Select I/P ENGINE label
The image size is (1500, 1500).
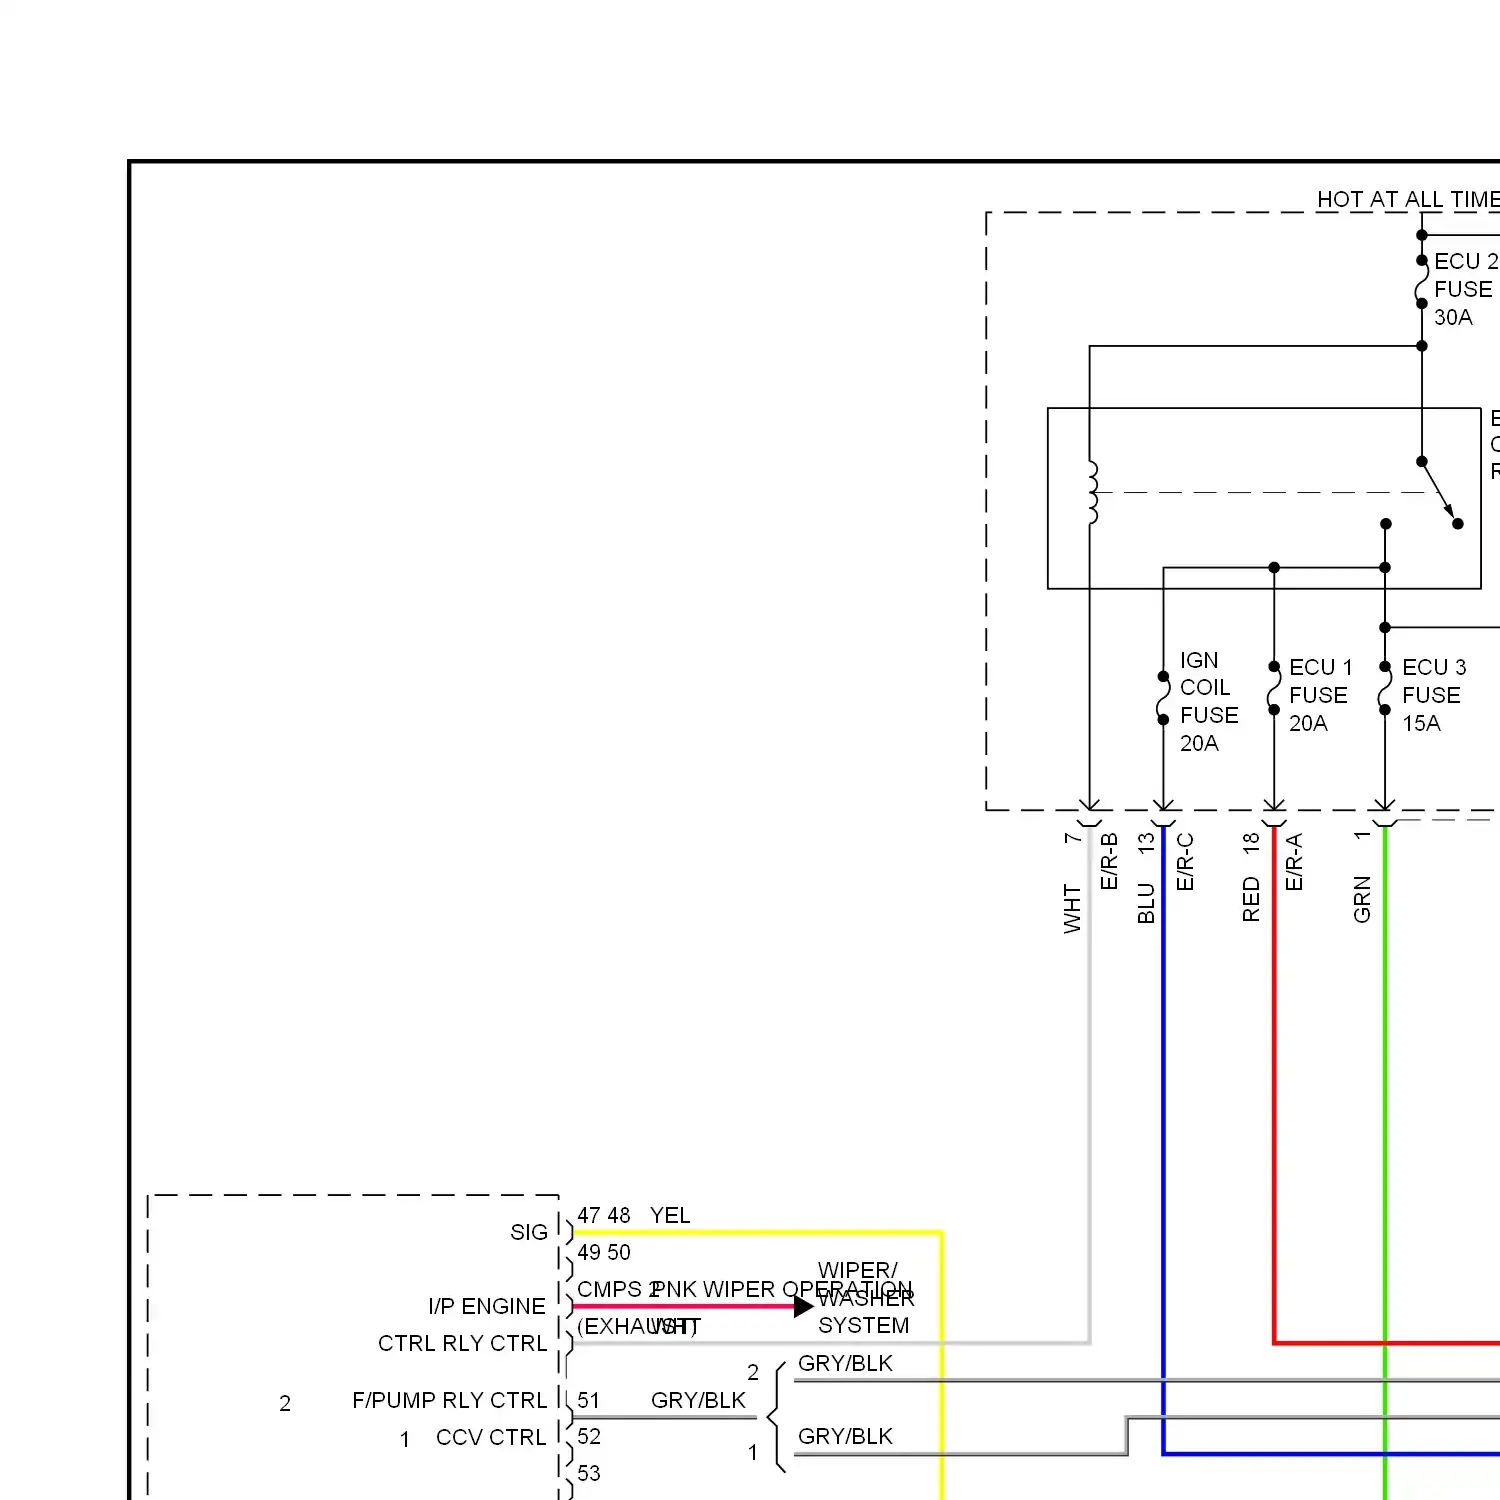tap(487, 1306)
